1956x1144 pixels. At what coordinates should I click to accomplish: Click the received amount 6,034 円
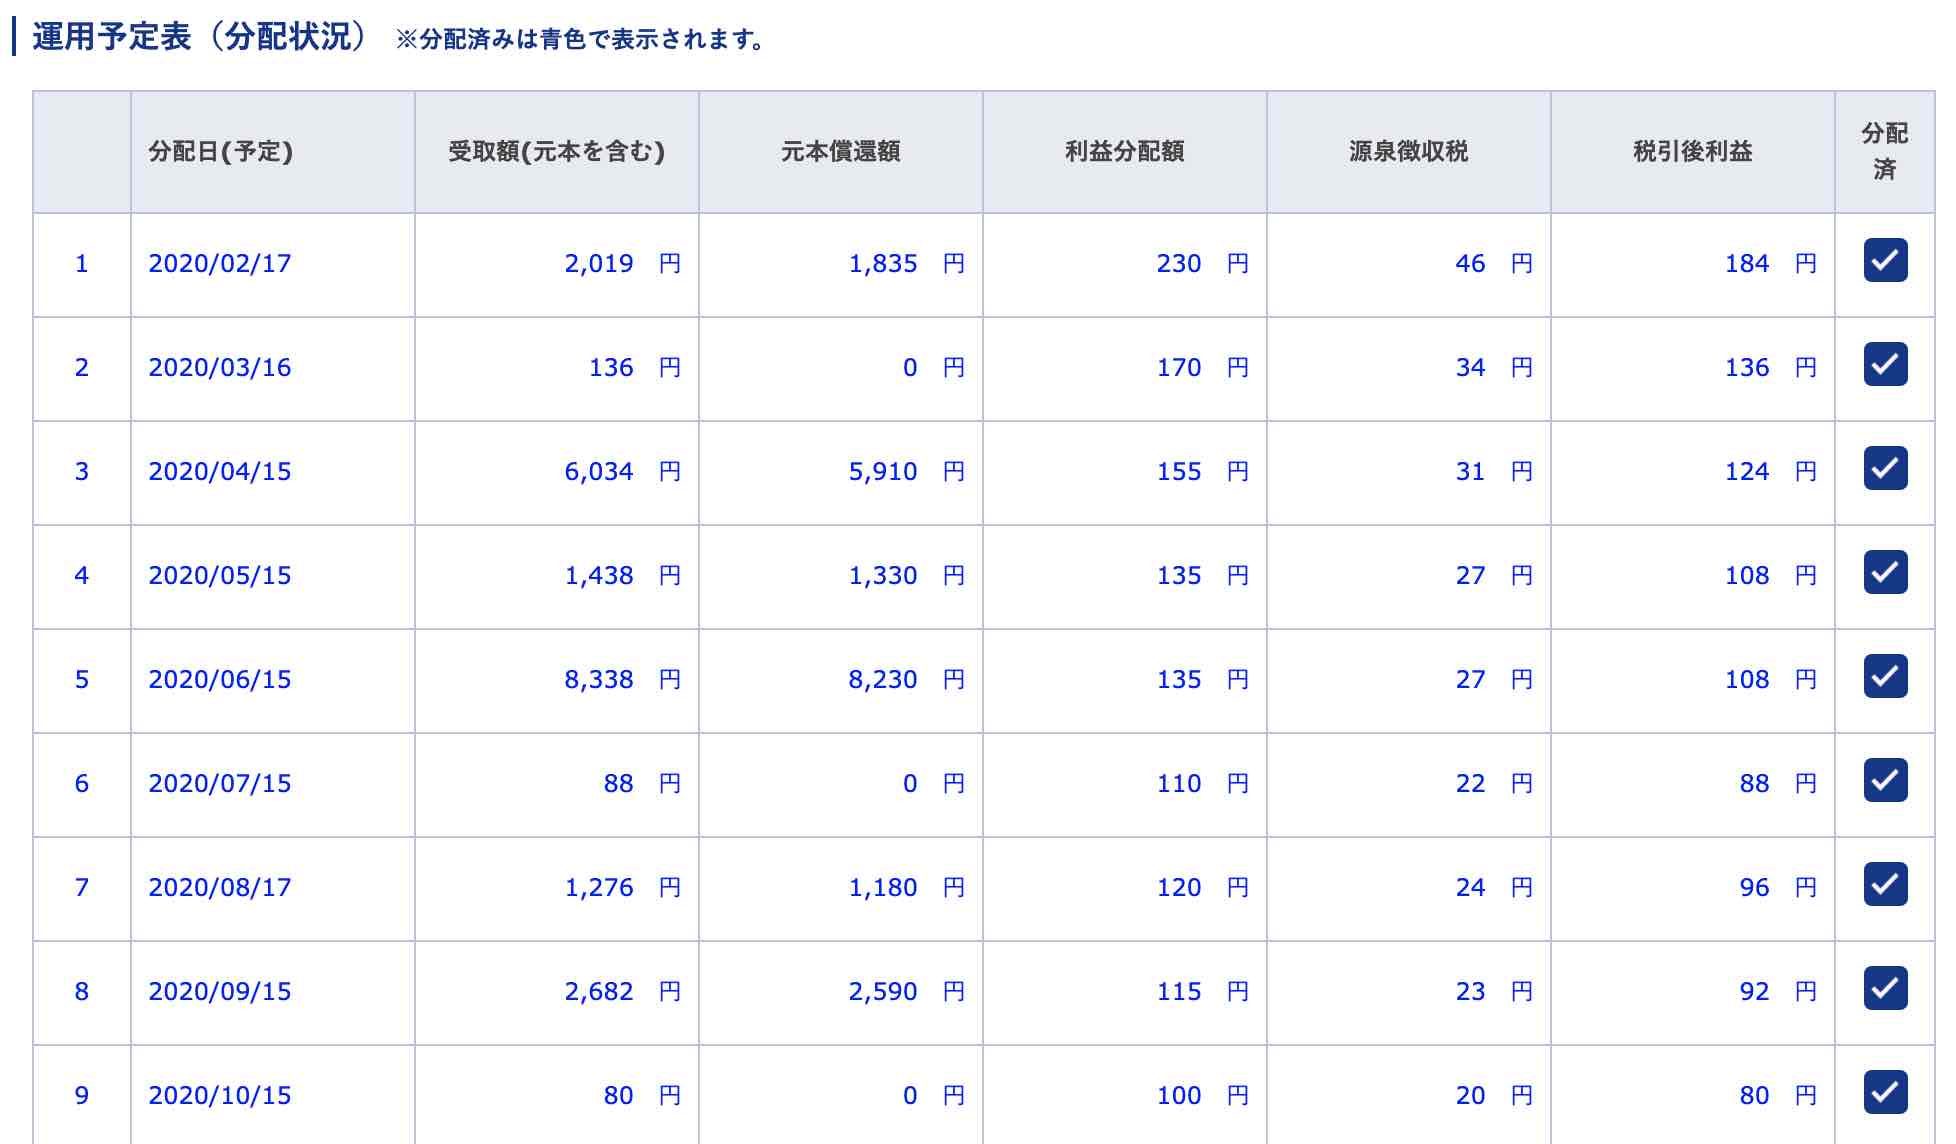click(622, 471)
